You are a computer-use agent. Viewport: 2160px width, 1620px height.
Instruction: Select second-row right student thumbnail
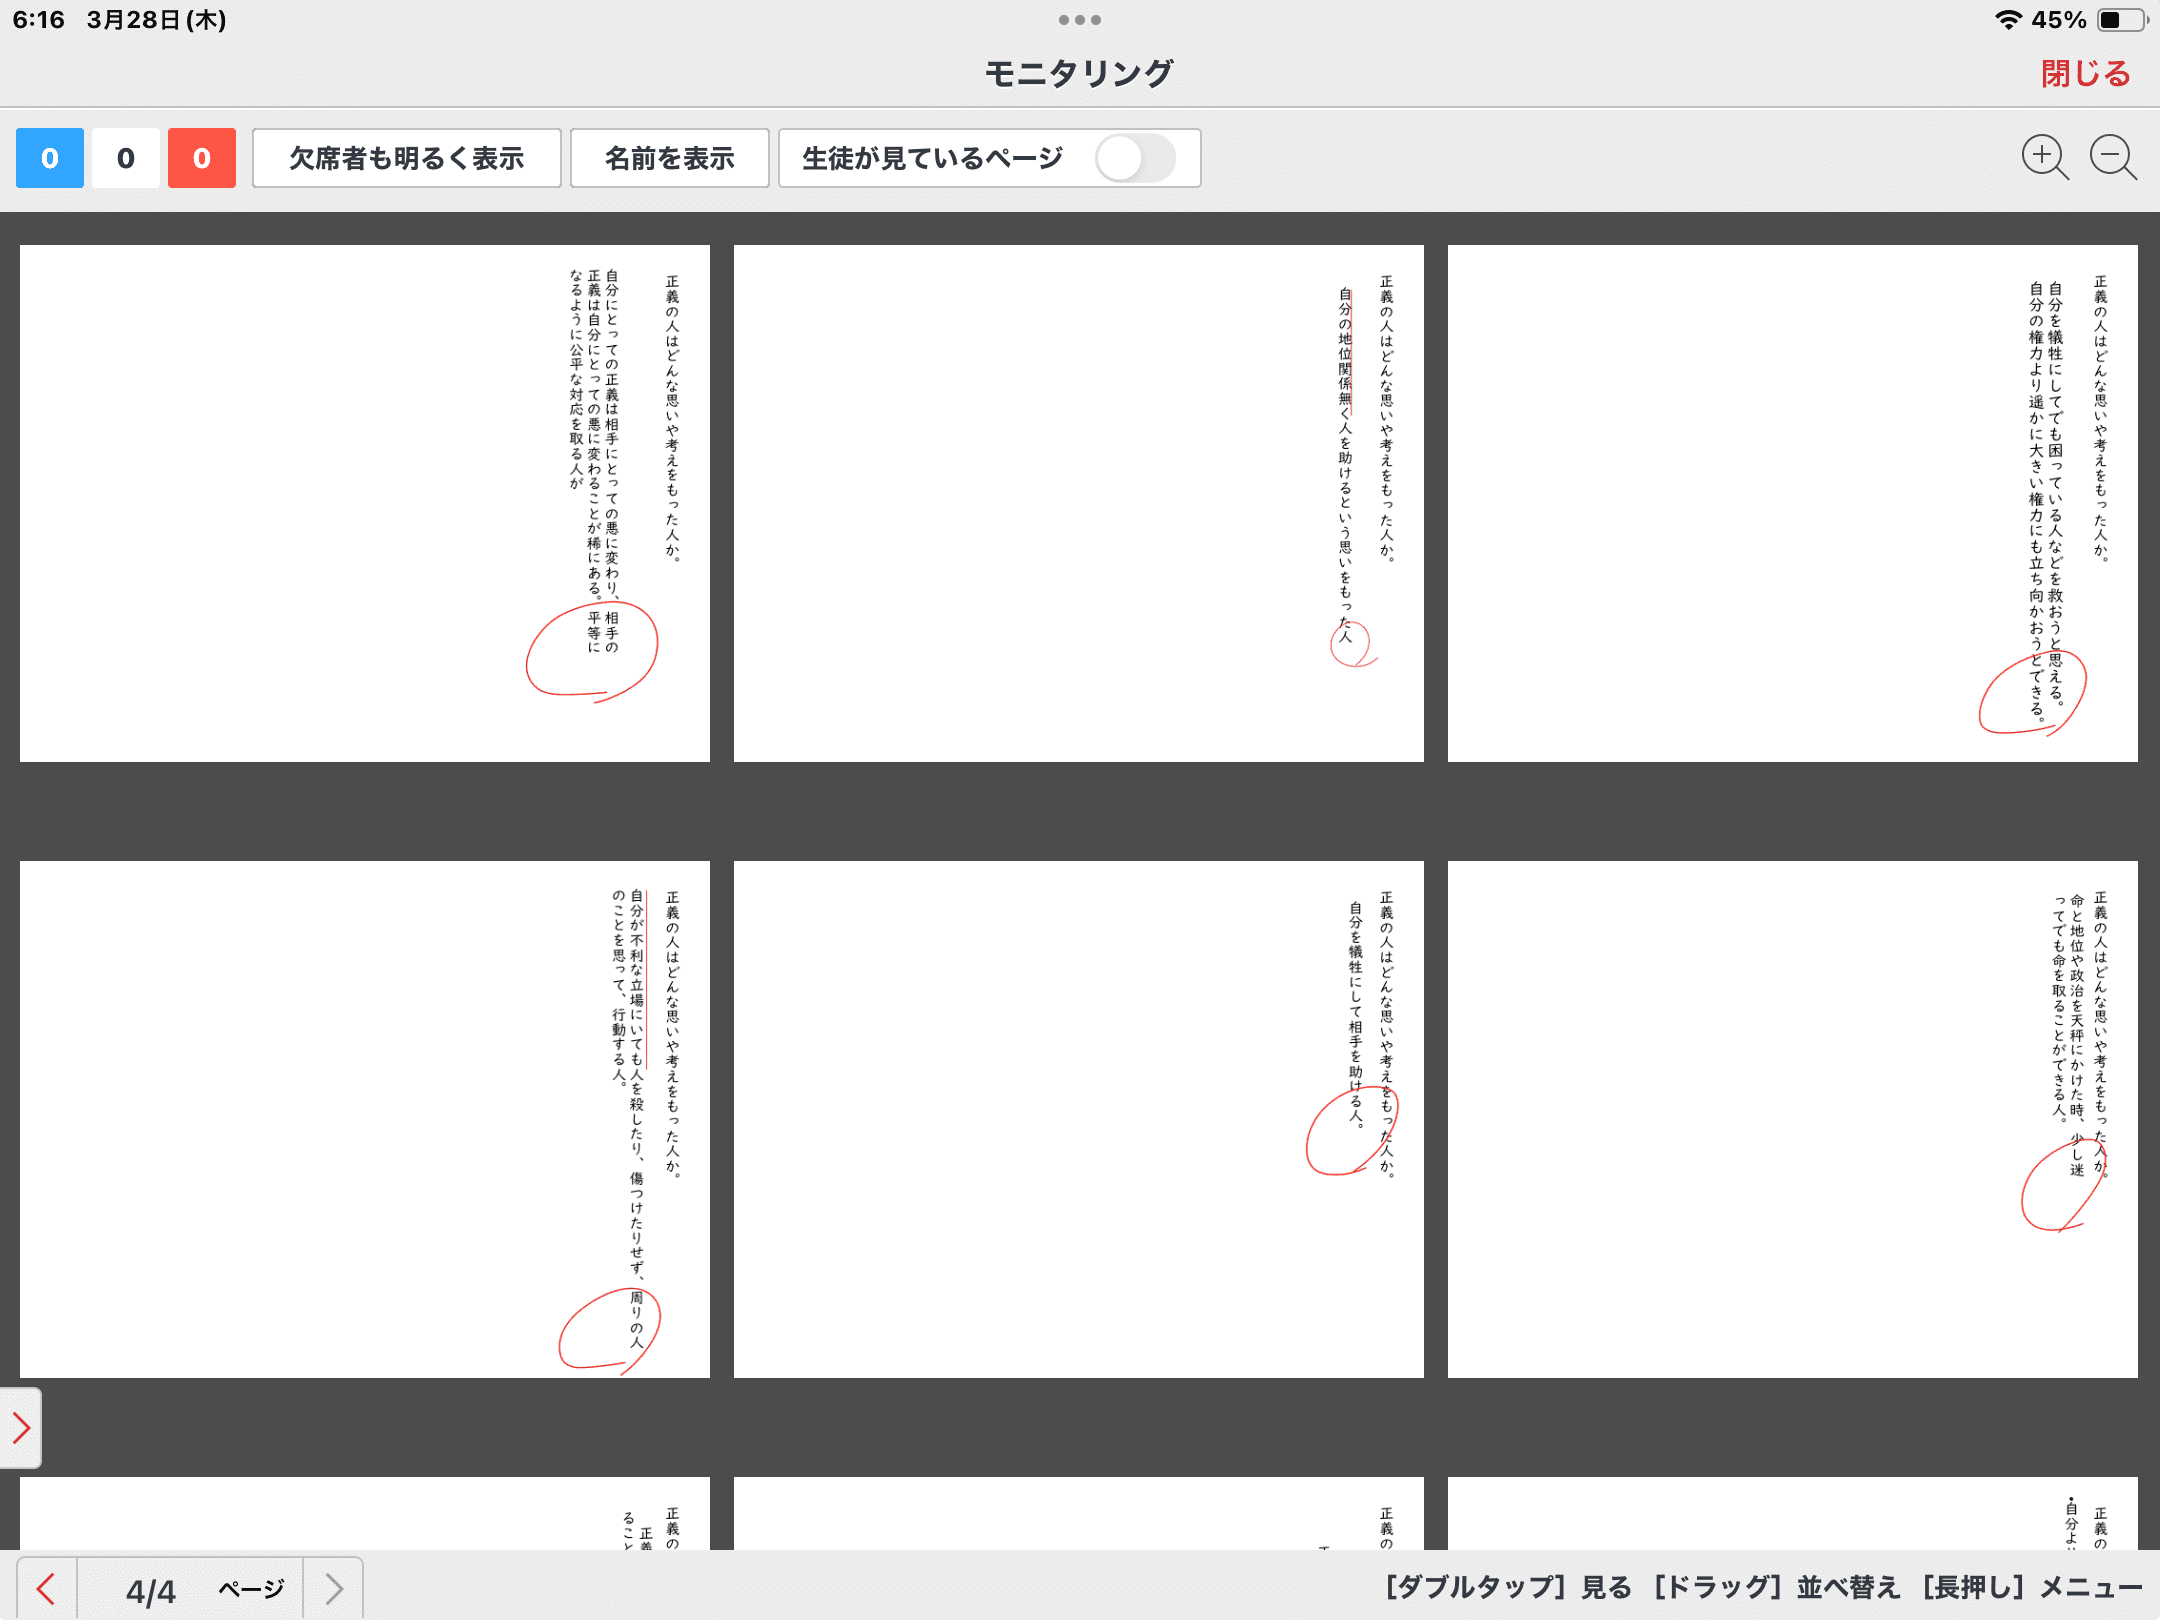(1792, 1118)
